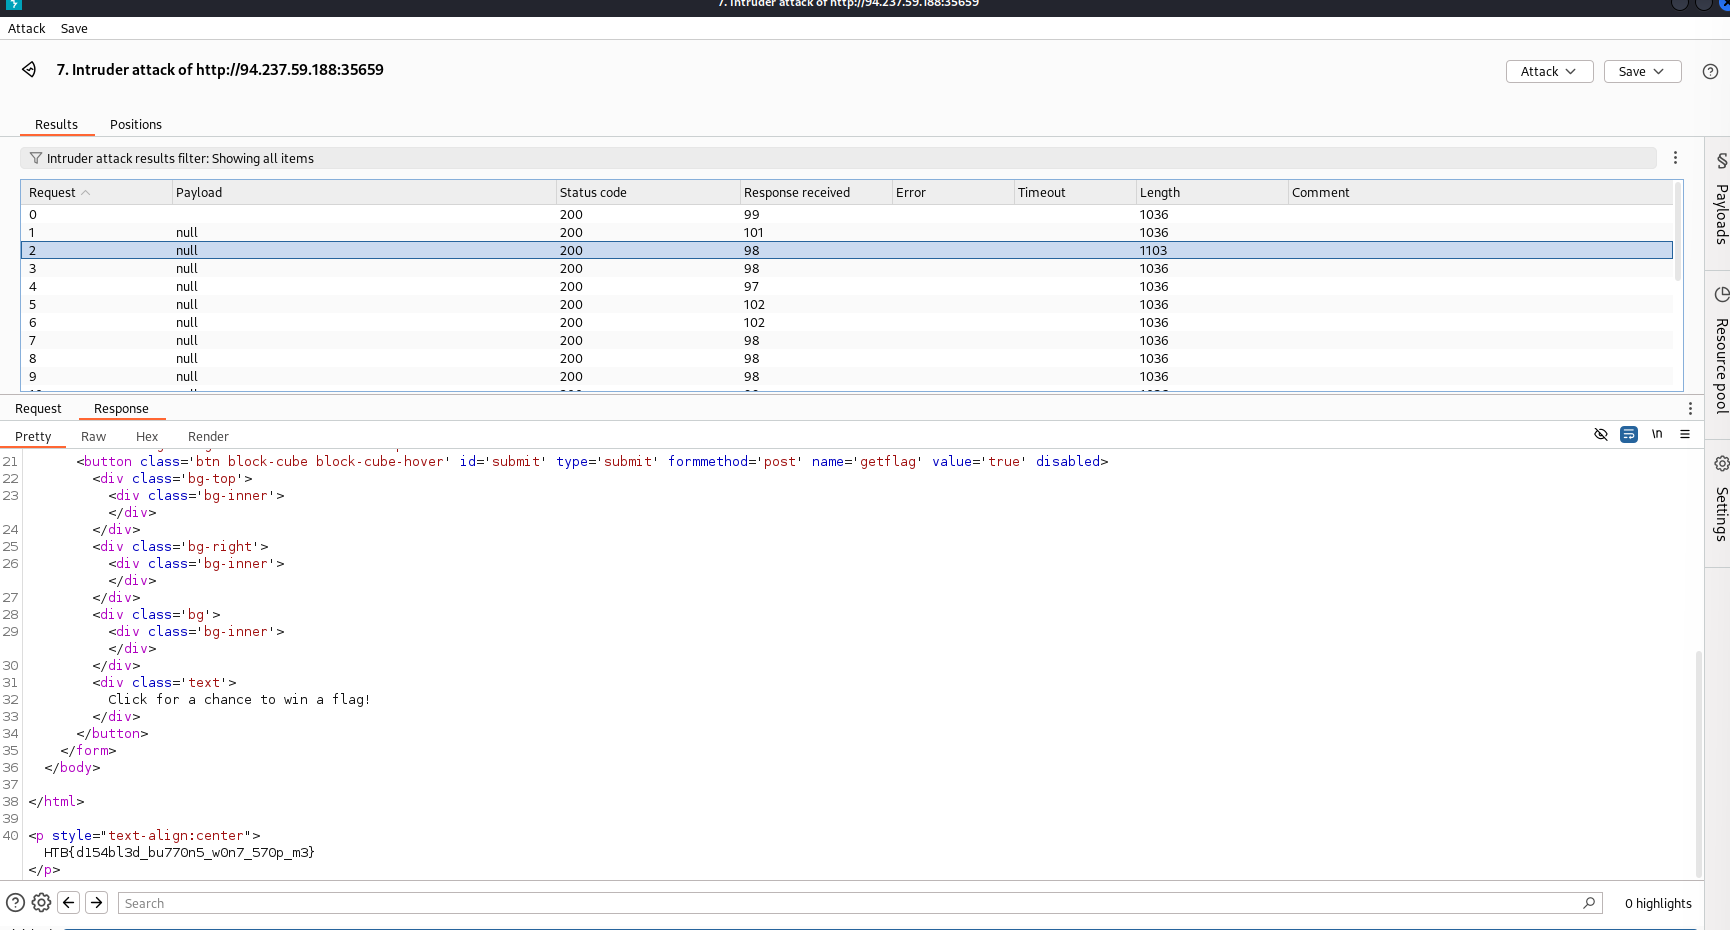This screenshot has width=1730, height=930.
Task: Toggle non-printable characters \n display
Action: tap(1657, 434)
